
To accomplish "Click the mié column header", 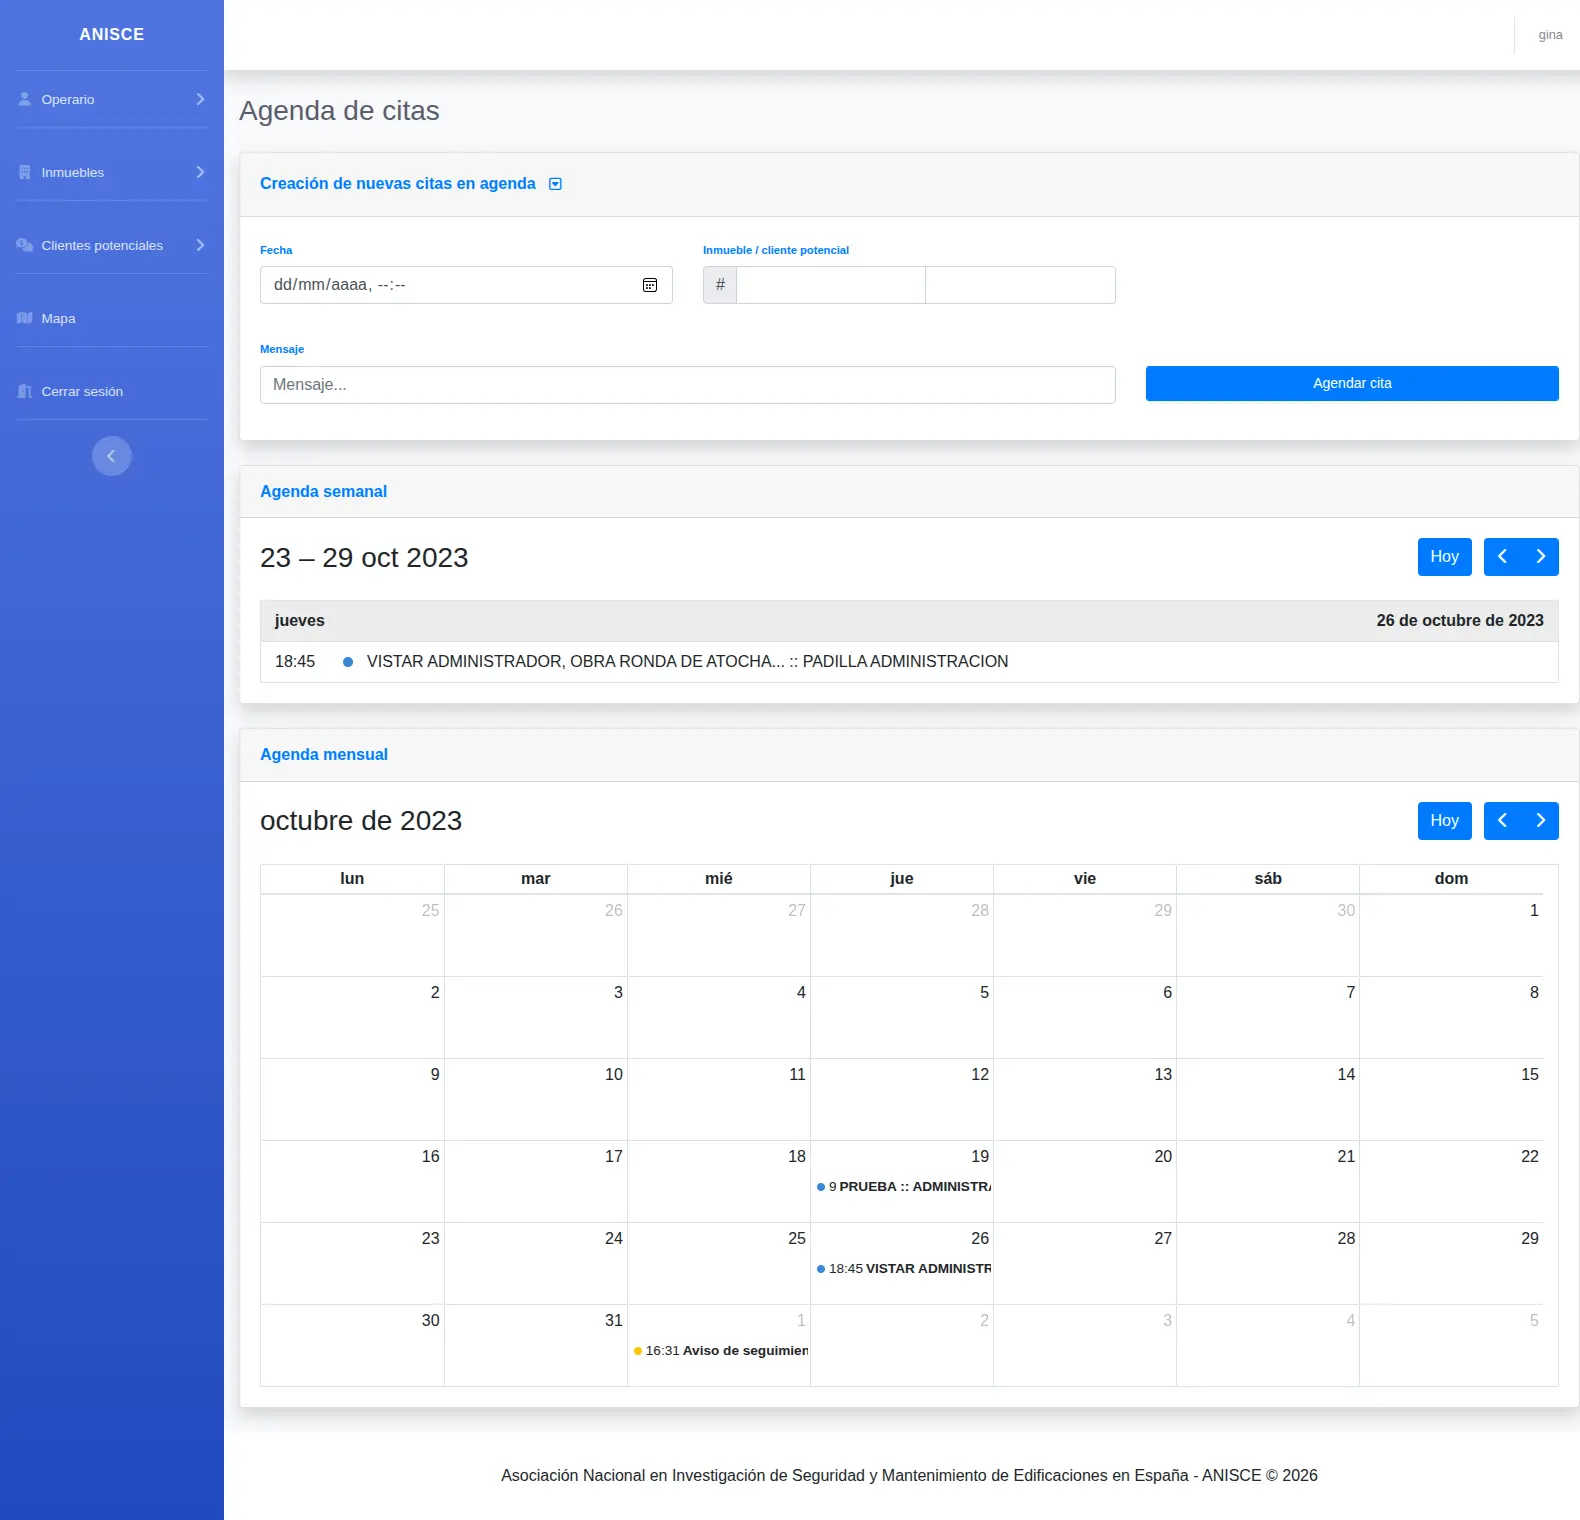I will click(x=719, y=878).
